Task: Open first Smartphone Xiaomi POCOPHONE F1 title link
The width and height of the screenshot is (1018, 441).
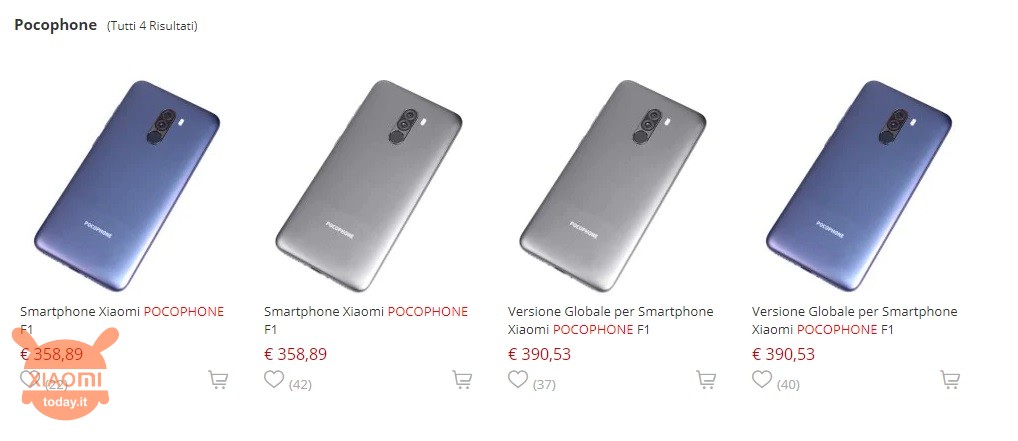Action: click(122, 320)
